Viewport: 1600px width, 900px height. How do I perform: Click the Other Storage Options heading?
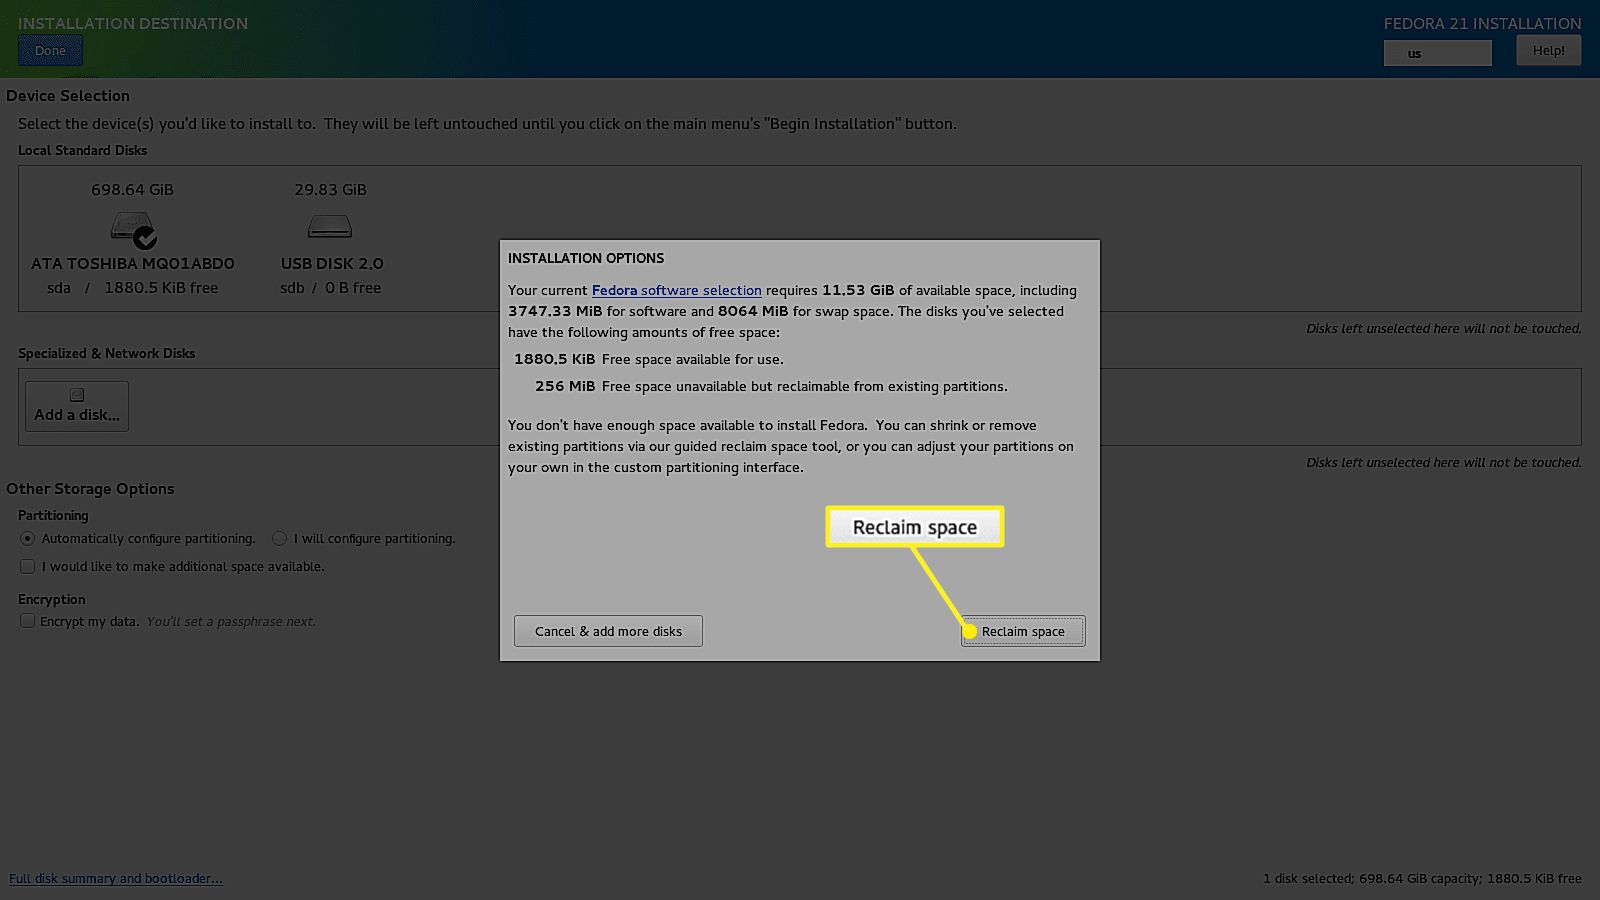click(x=90, y=489)
